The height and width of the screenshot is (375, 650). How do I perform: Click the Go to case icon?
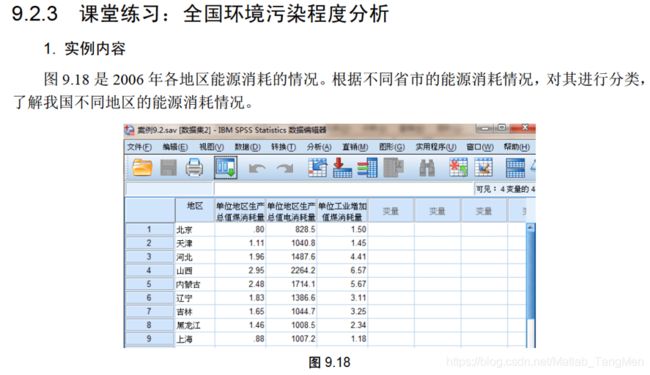coord(318,167)
